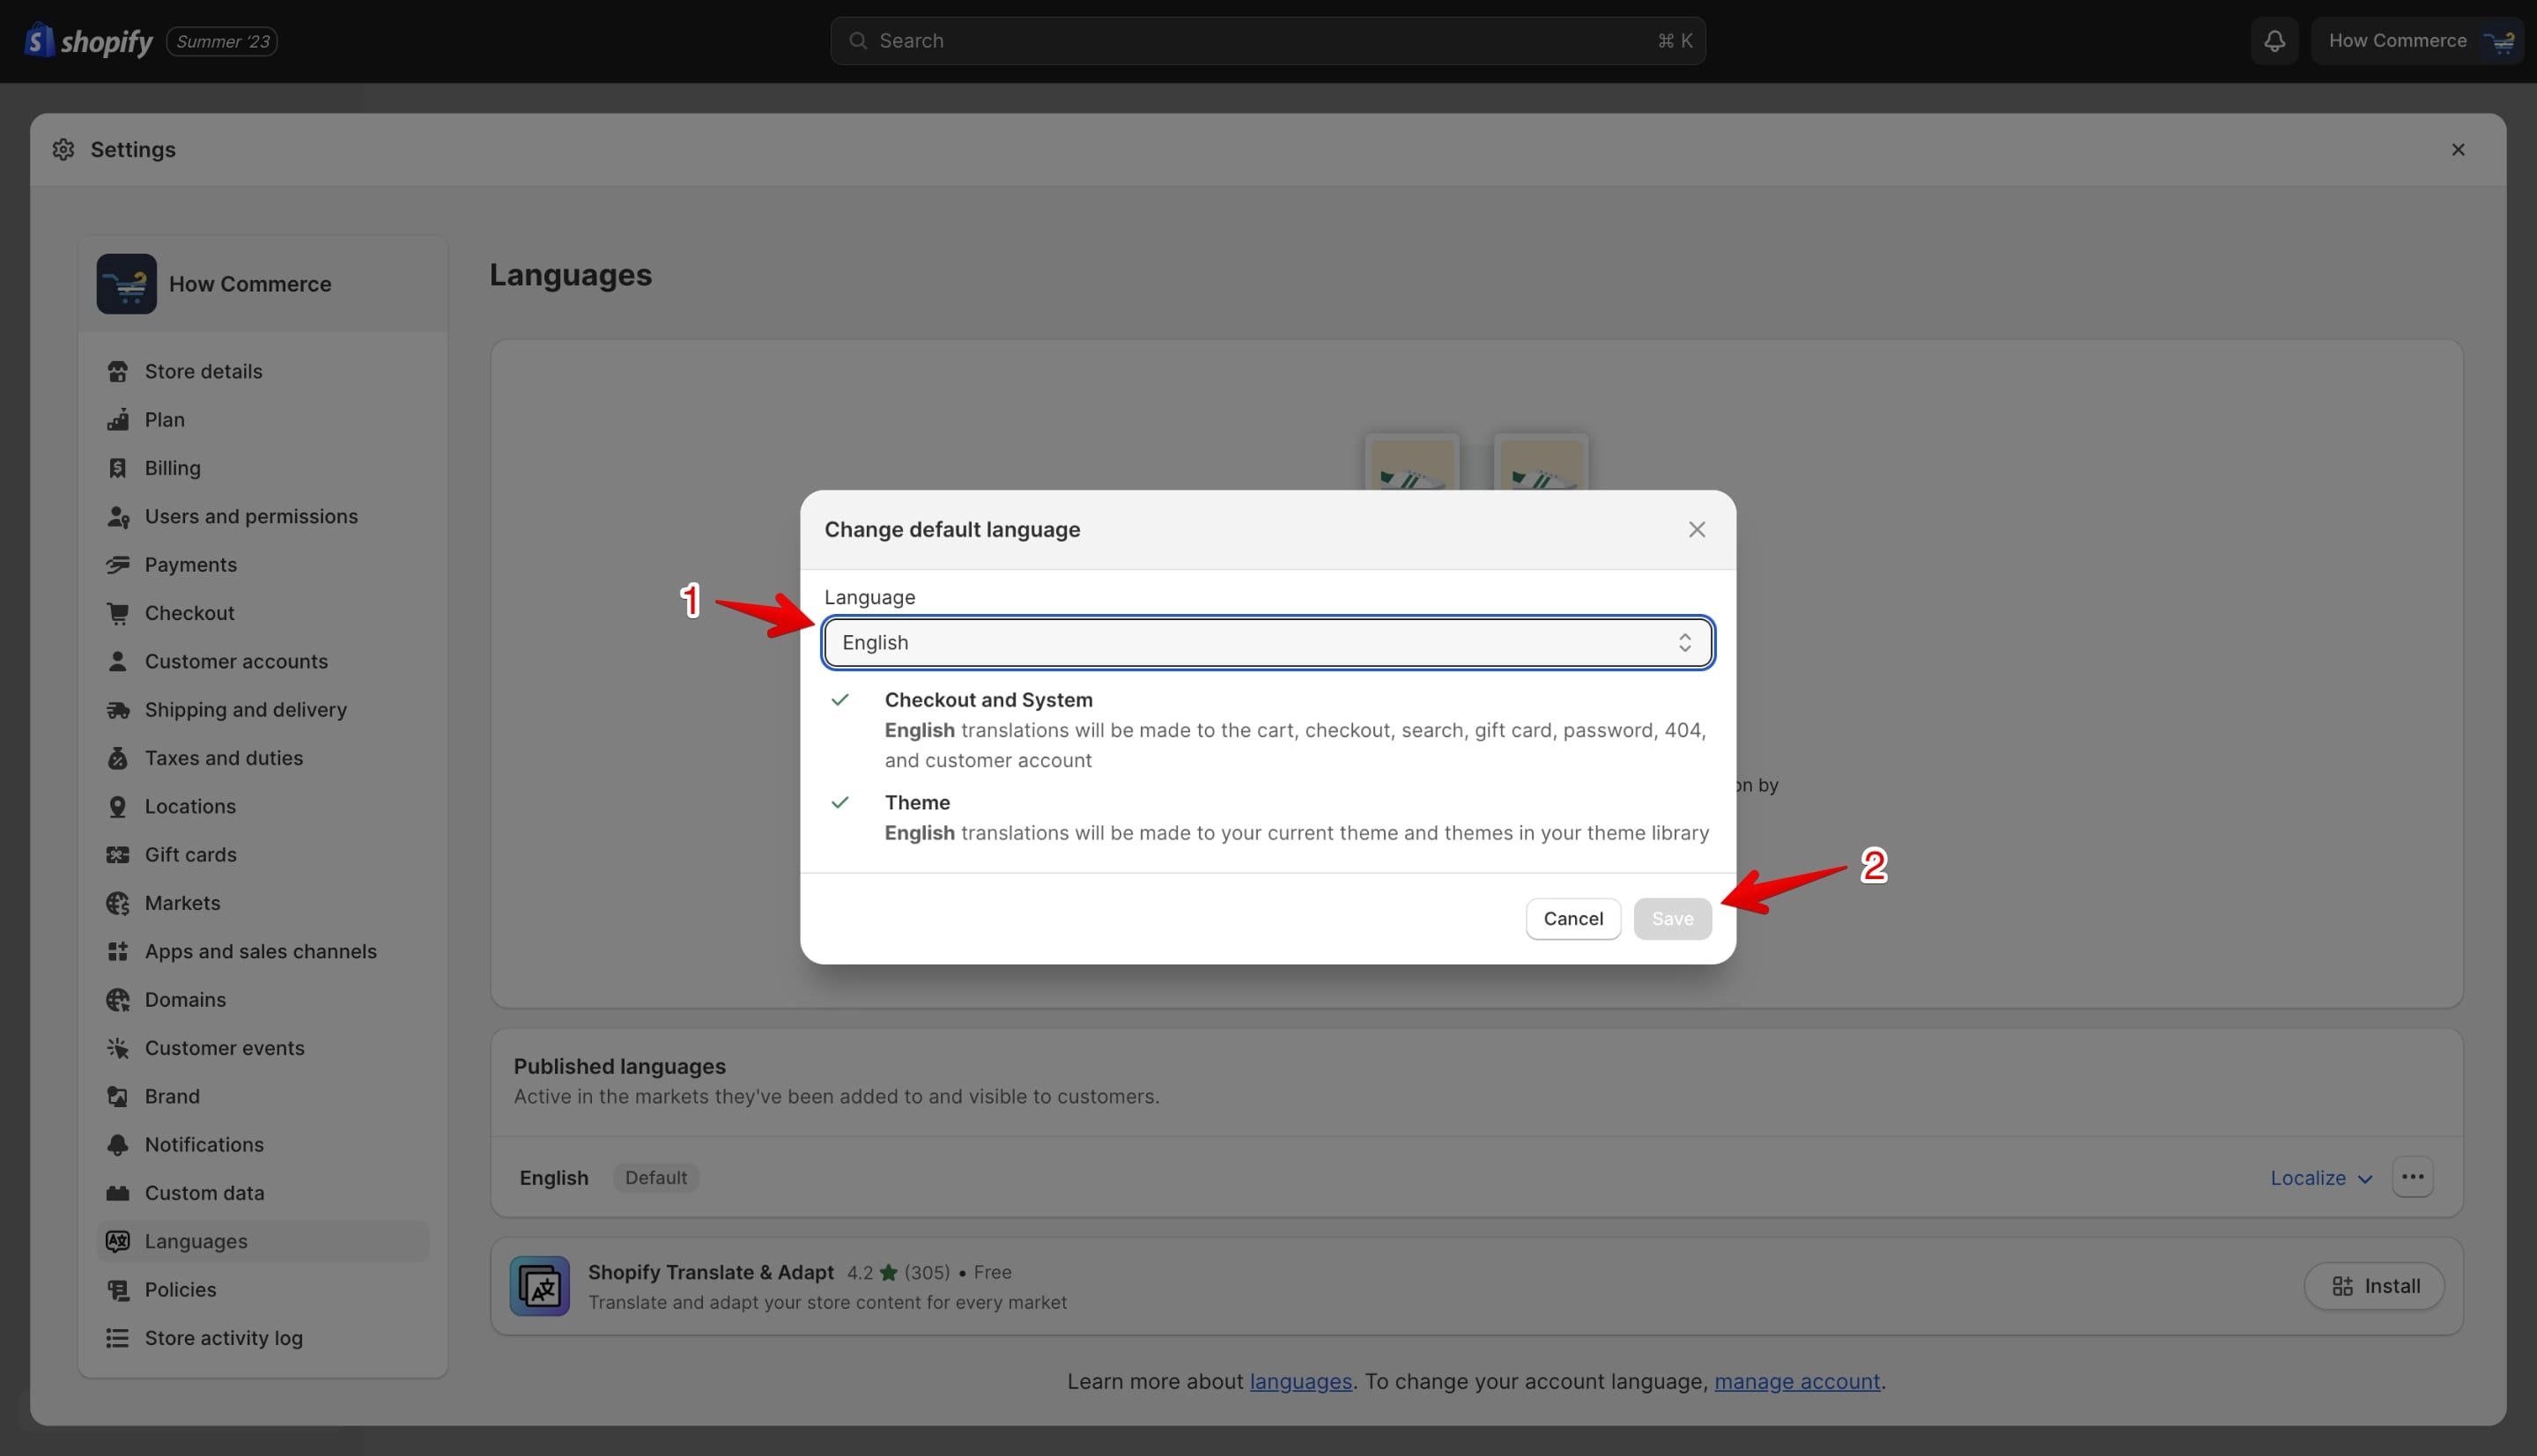The image size is (2537, 1456).
Task: Follow the languages help link
Action: [x=1301, y=1381]
